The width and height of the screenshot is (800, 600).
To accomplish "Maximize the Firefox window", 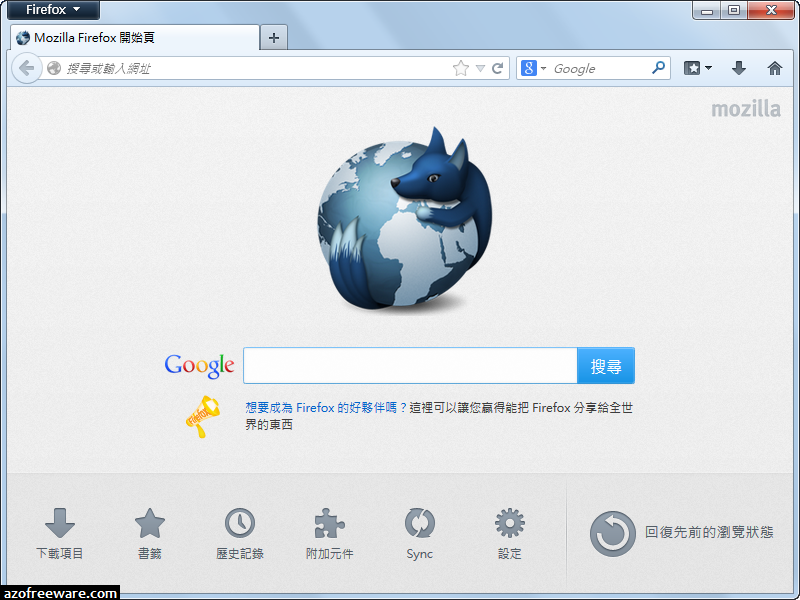I will (x=734, y=10).
